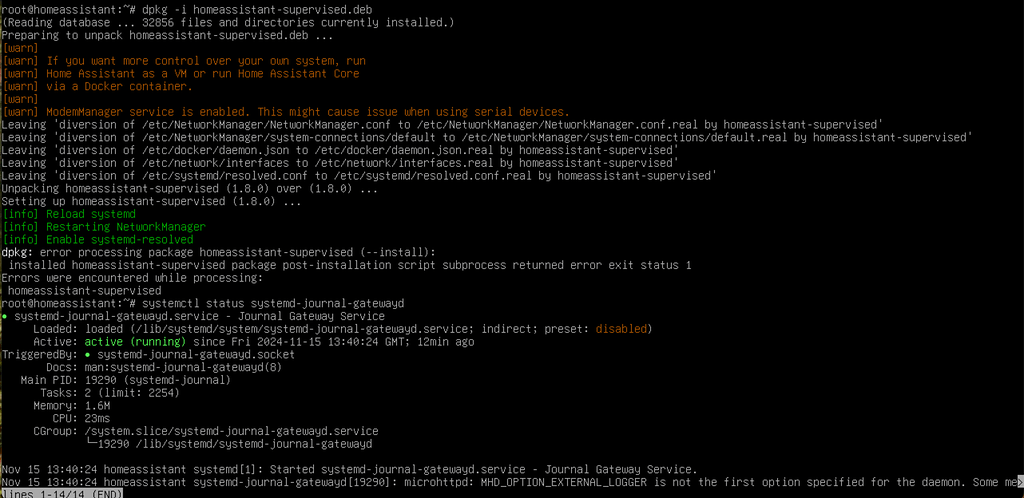This screenshot has width=1024, height=498.
Task: Click the '[info] Reload systemd' line
Action: 69,214
